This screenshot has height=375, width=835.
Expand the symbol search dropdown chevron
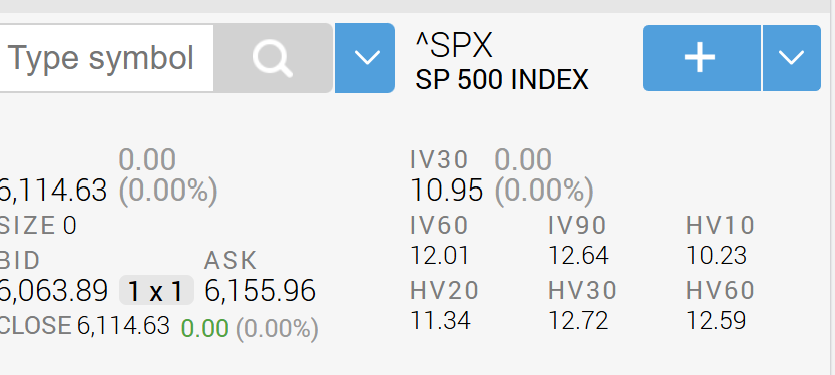coord(365,58)
